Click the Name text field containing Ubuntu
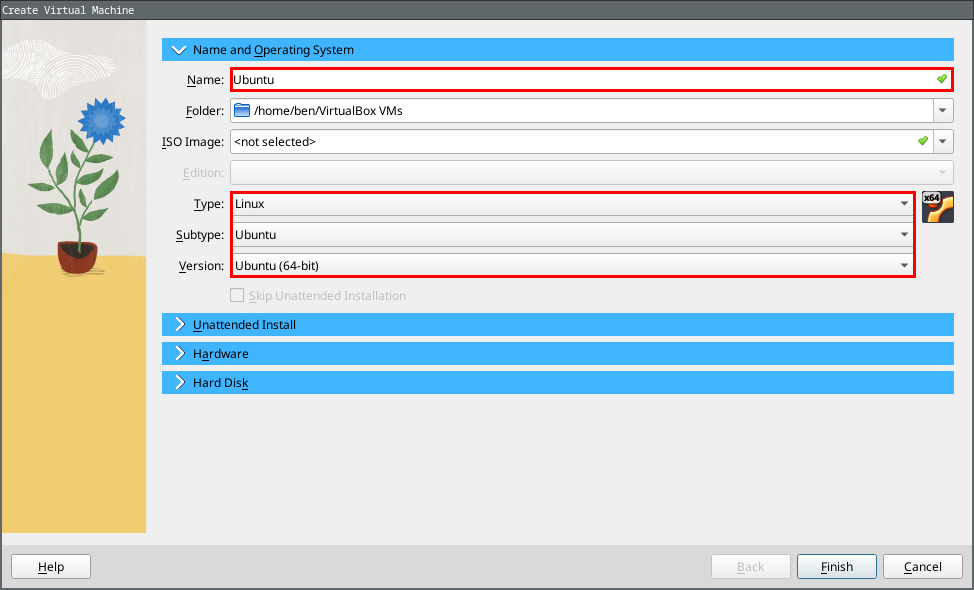This screenshot has height=590, width=974. click(580, 80)
